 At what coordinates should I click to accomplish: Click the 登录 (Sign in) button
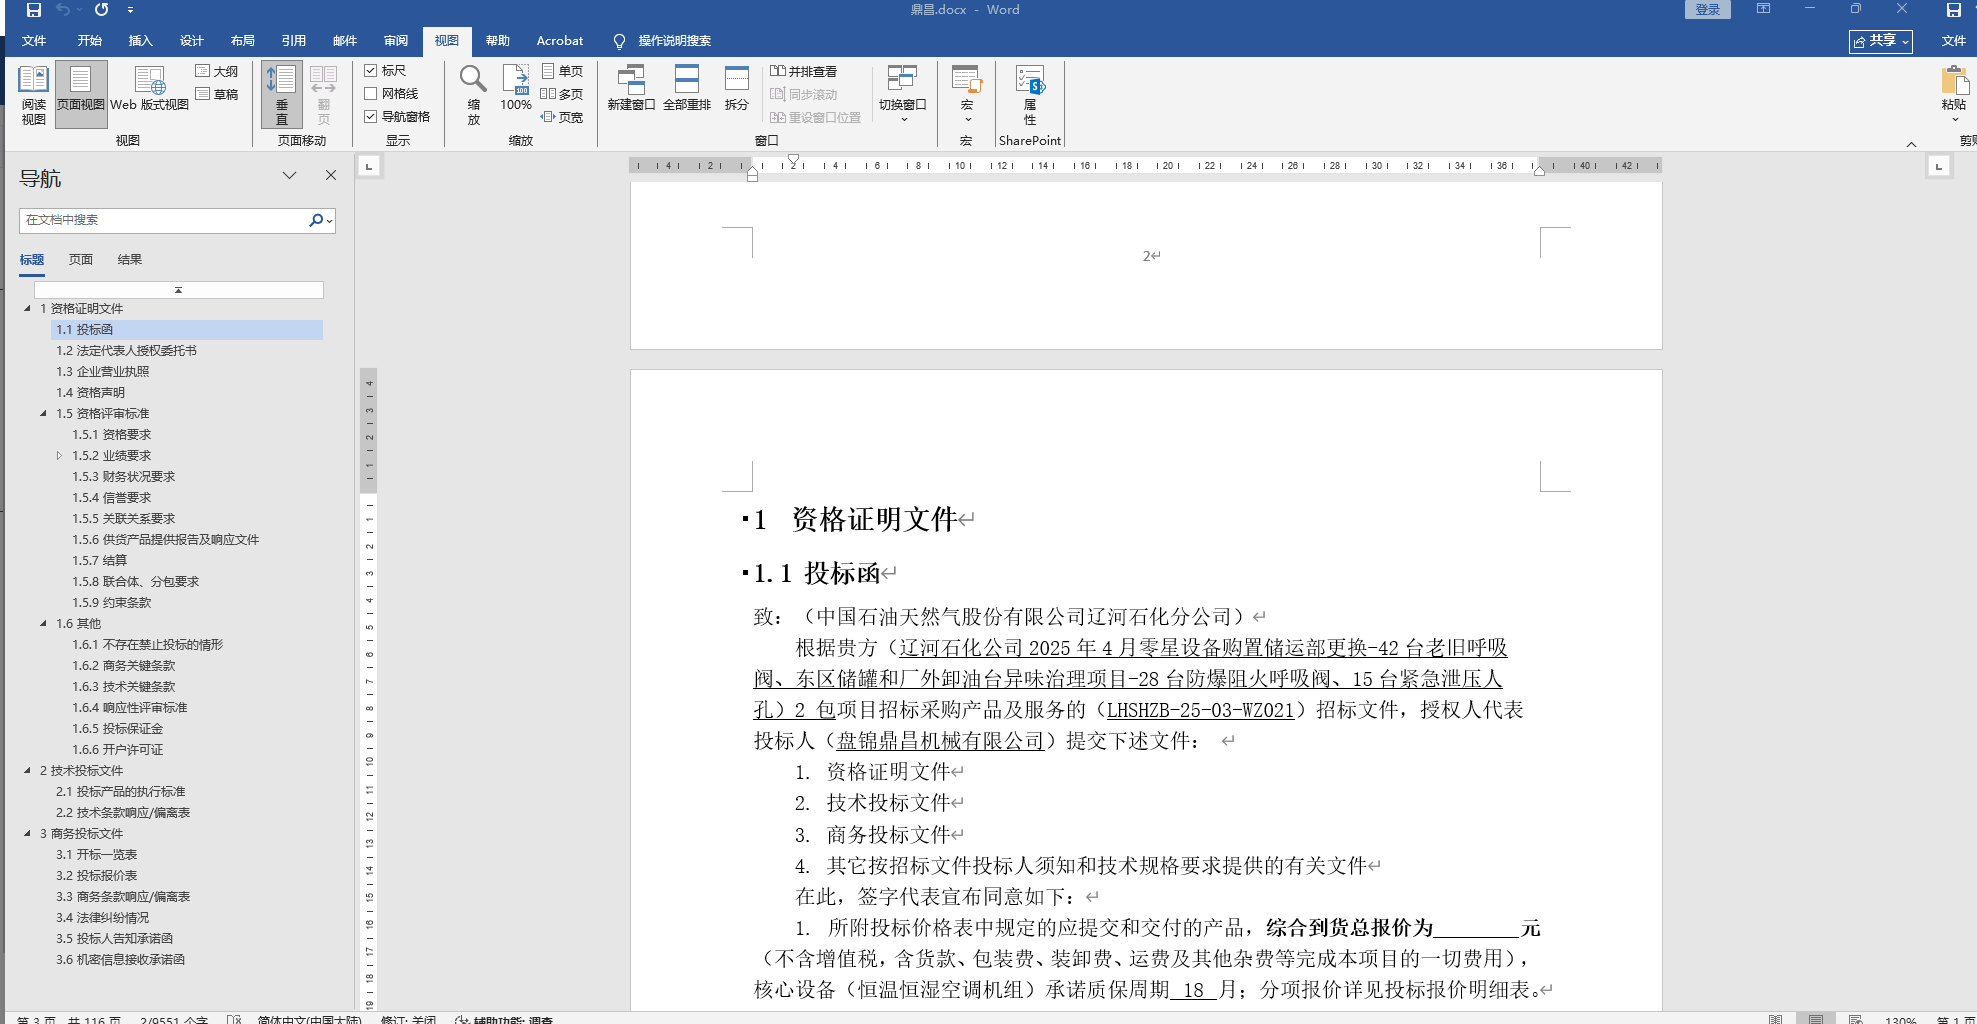point(1707,10)
